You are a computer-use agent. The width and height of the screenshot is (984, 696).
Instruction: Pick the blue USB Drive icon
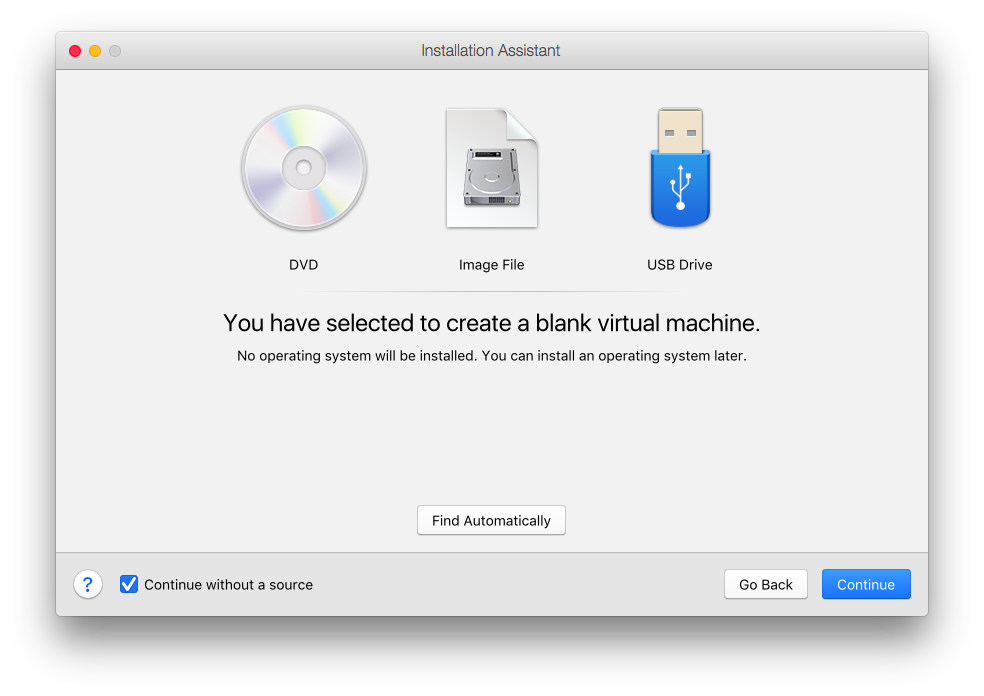[680, 168]
